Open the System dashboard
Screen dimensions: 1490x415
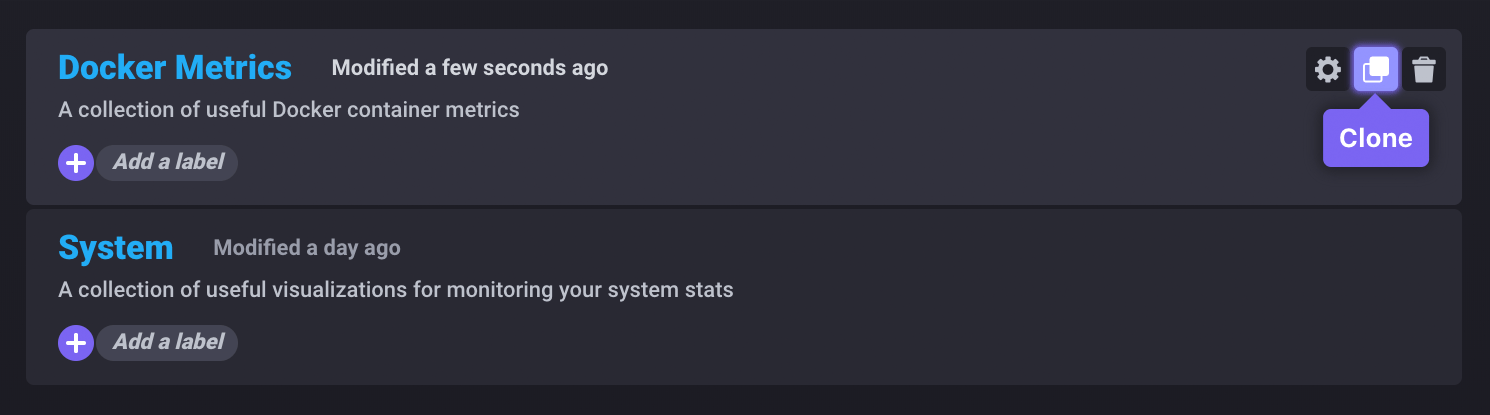click(x=116, y=248)
